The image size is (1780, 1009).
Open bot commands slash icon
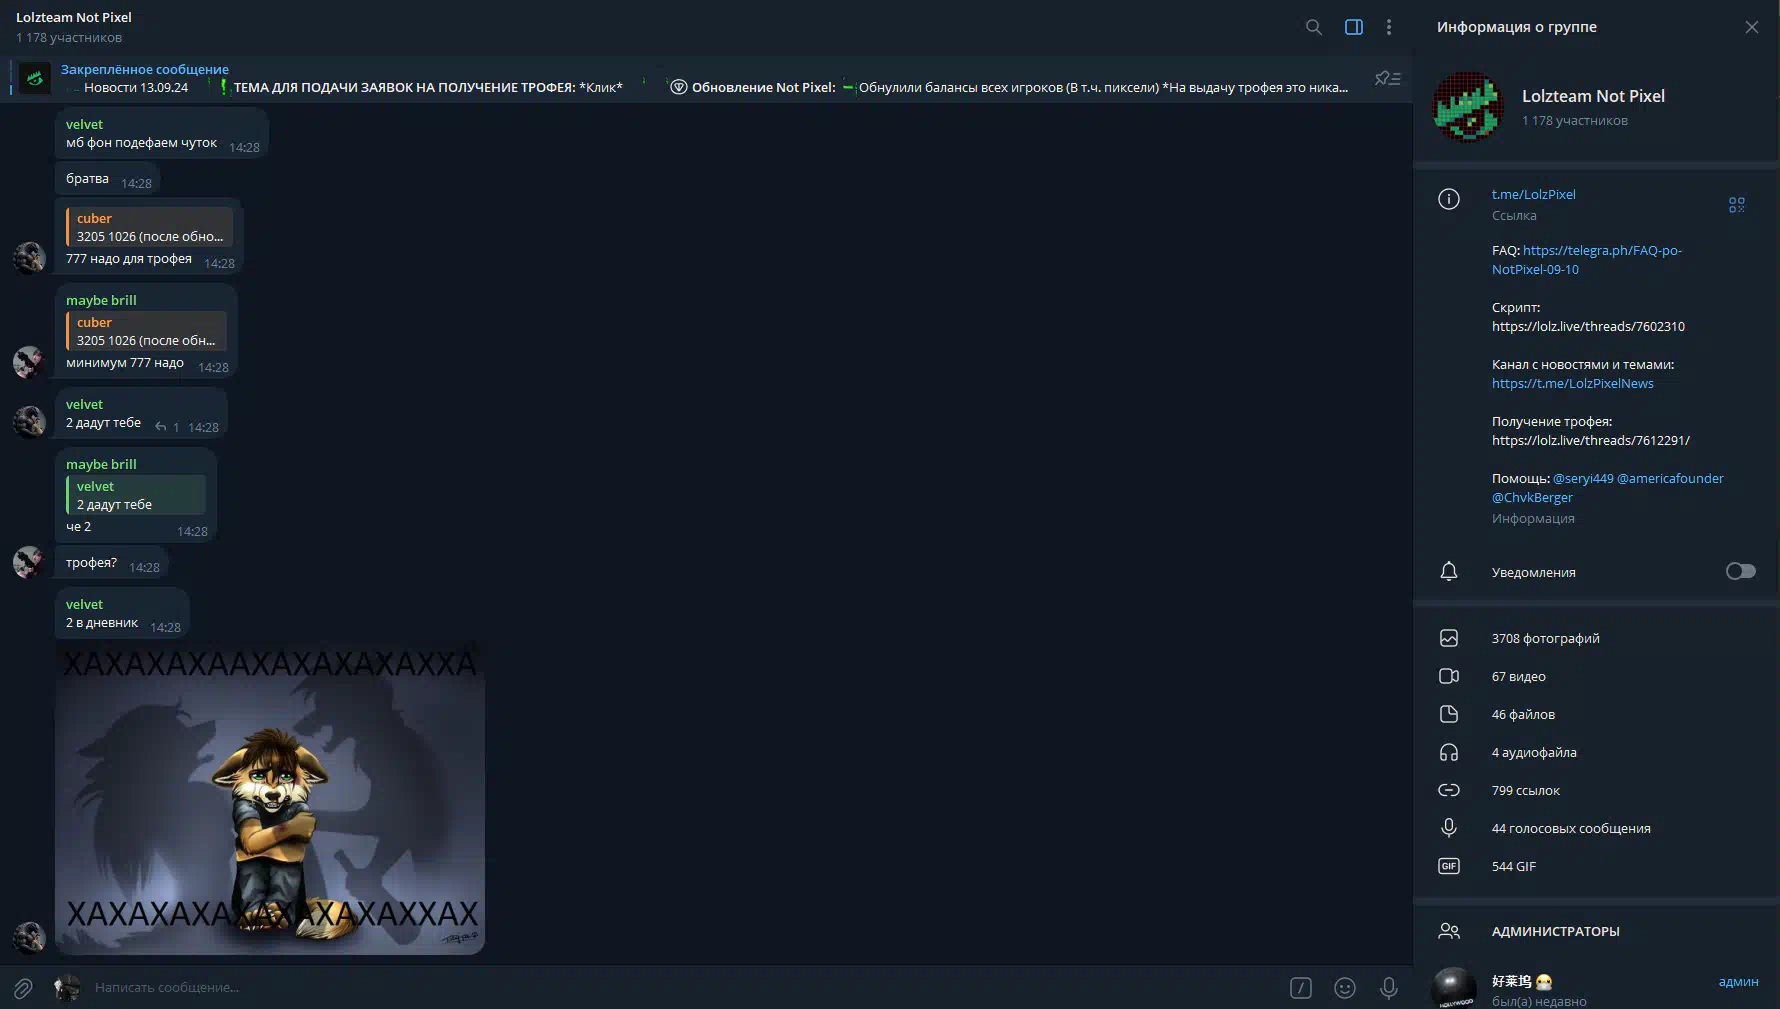(1301, 988)
